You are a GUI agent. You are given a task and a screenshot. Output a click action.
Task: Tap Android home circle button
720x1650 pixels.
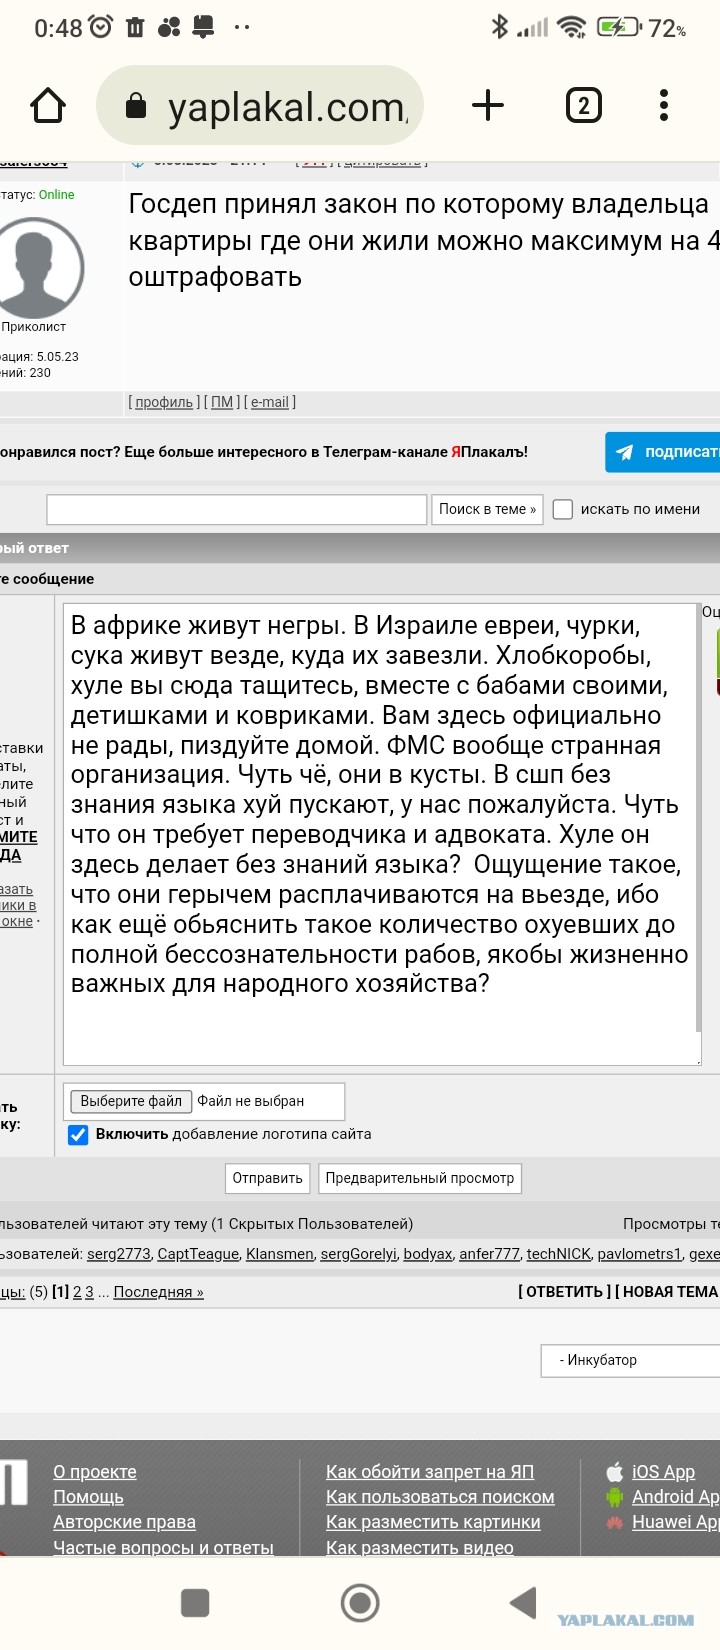tap(360, 1603)
